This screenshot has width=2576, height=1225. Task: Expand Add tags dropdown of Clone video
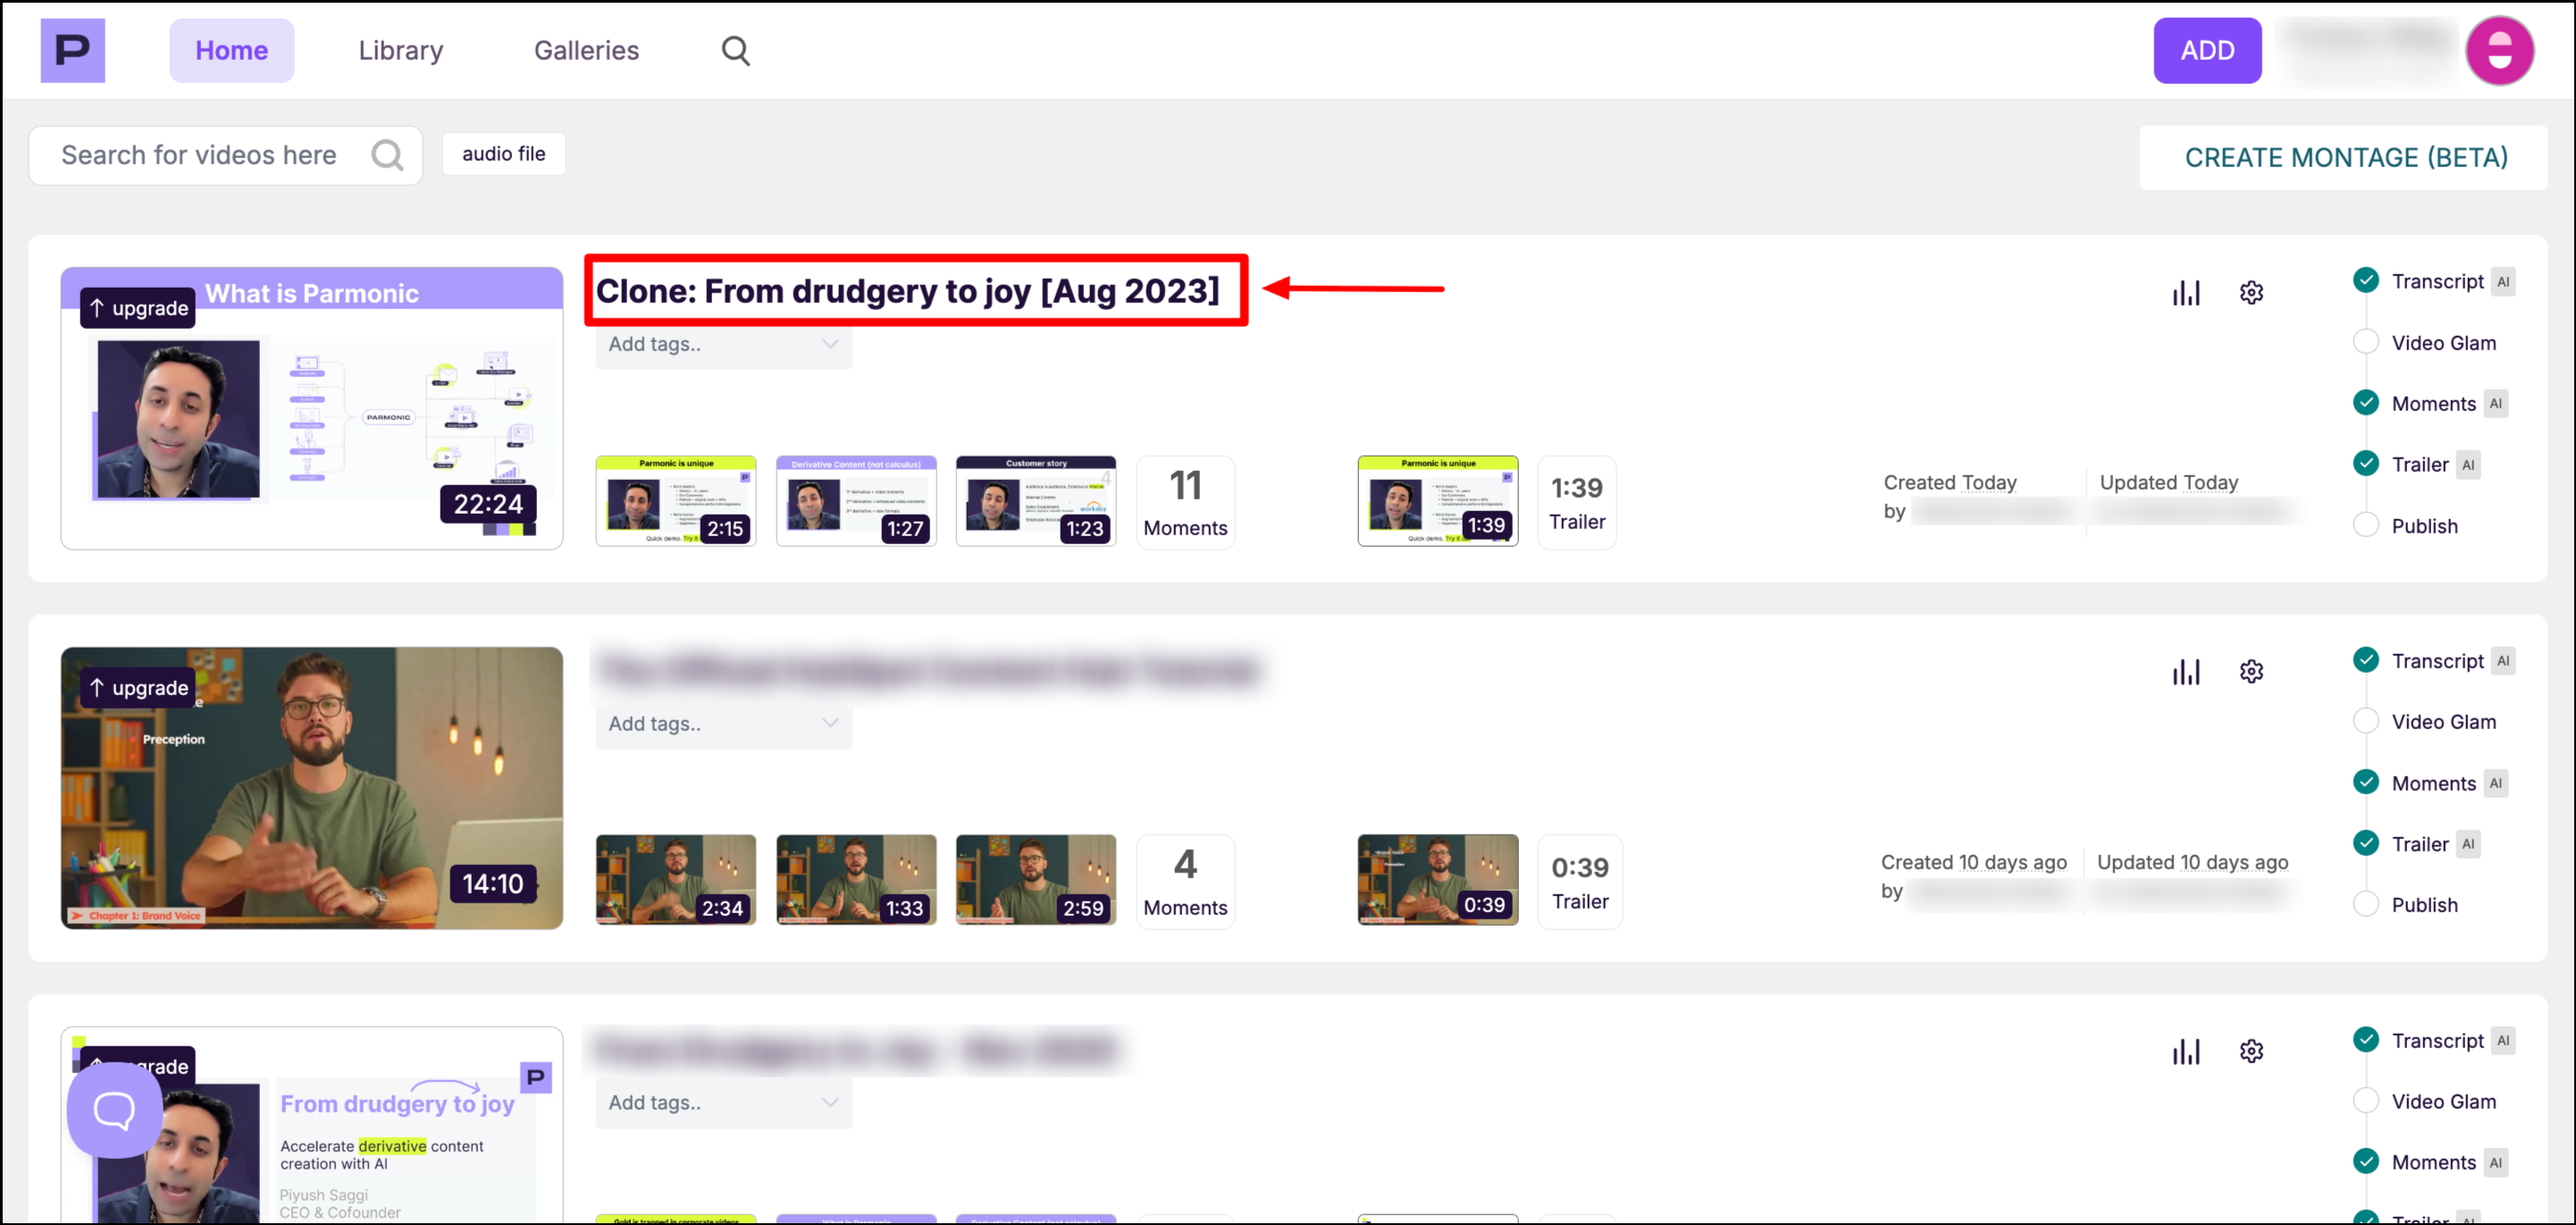[829, 344]
